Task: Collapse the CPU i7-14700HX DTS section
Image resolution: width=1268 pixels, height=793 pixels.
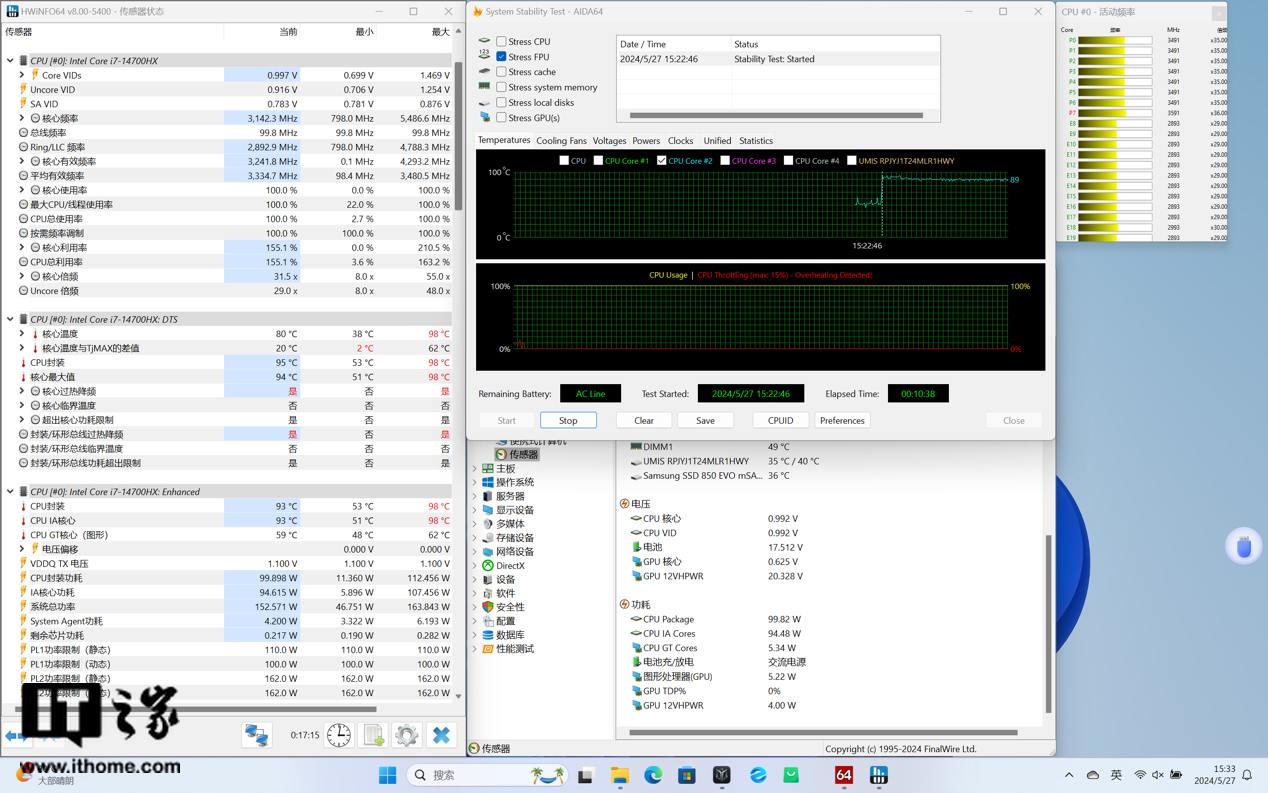Action: pos(10,320)
